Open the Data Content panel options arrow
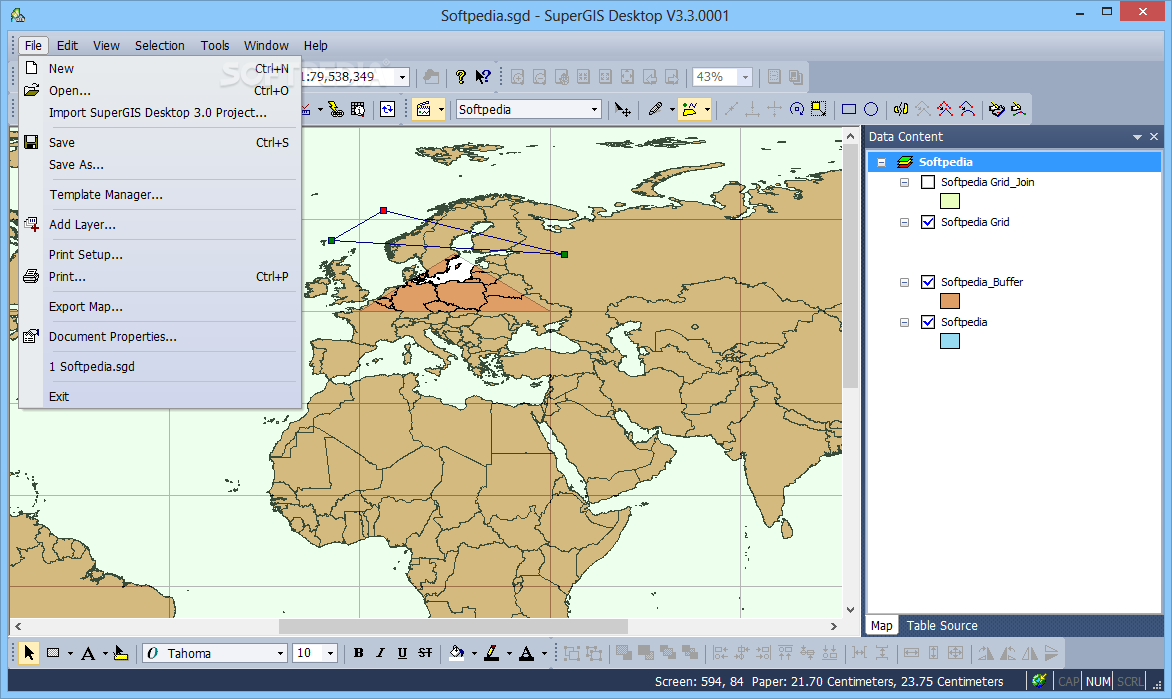This screenshot has width=1172, height=699. tap(1137, 137)
